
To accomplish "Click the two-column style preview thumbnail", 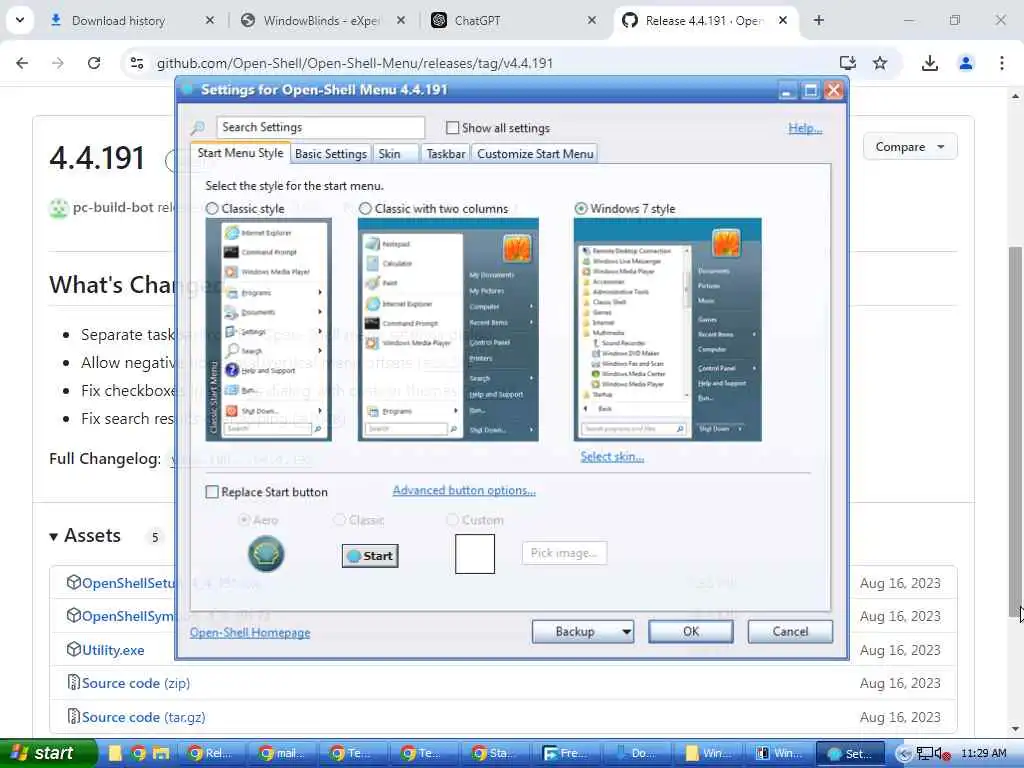I will pos(448,330).
